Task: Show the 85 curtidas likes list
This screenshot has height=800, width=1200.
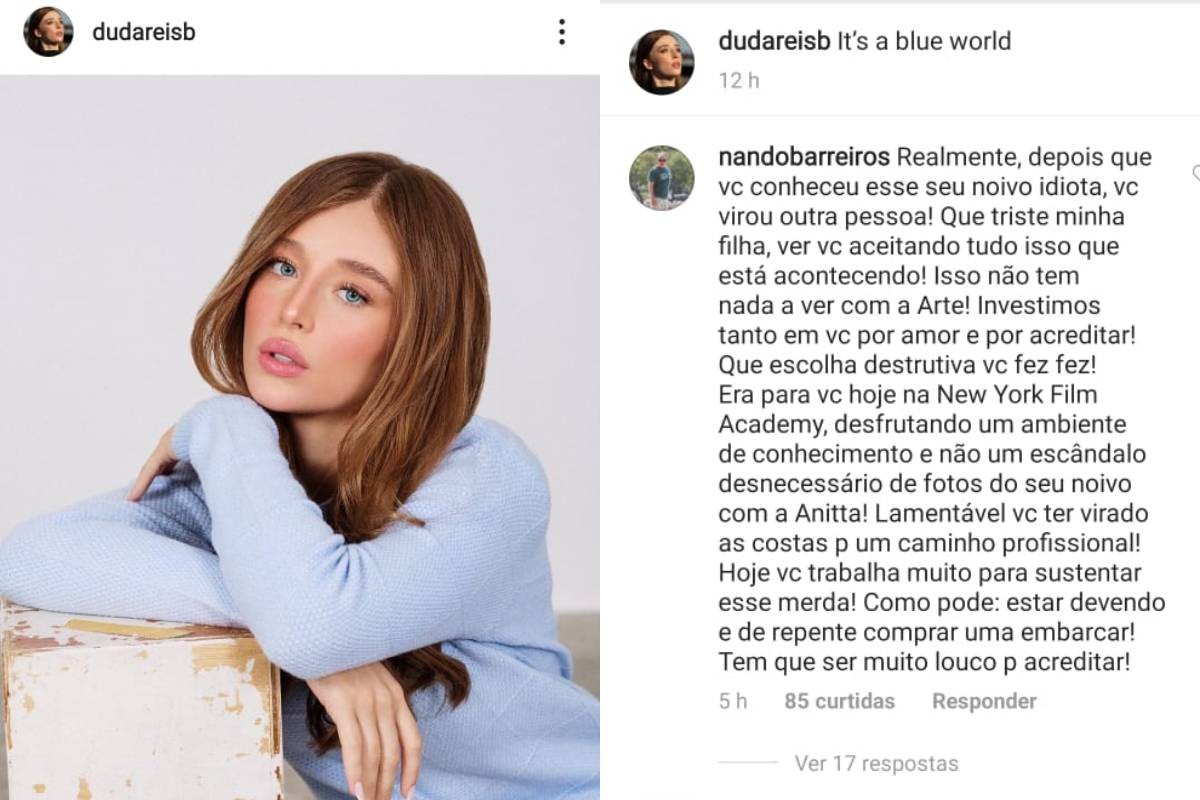Action: (x=839, y=701)
